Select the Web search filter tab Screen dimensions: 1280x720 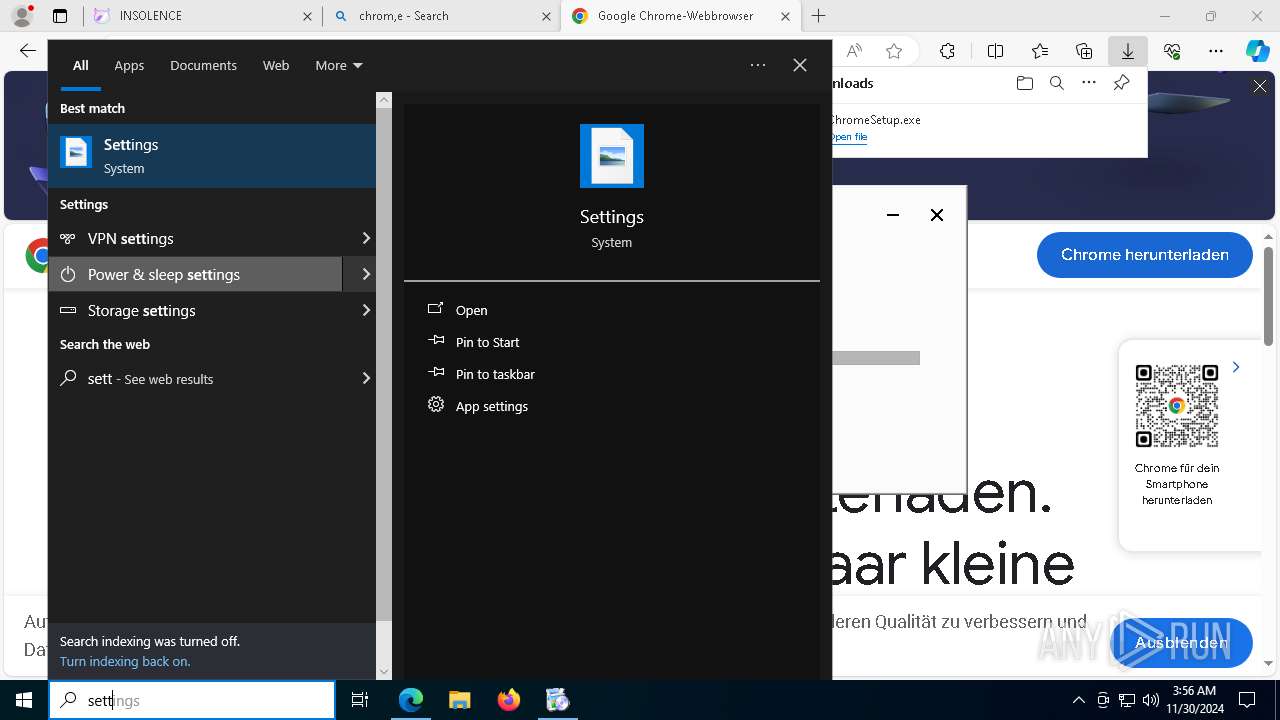276,65
